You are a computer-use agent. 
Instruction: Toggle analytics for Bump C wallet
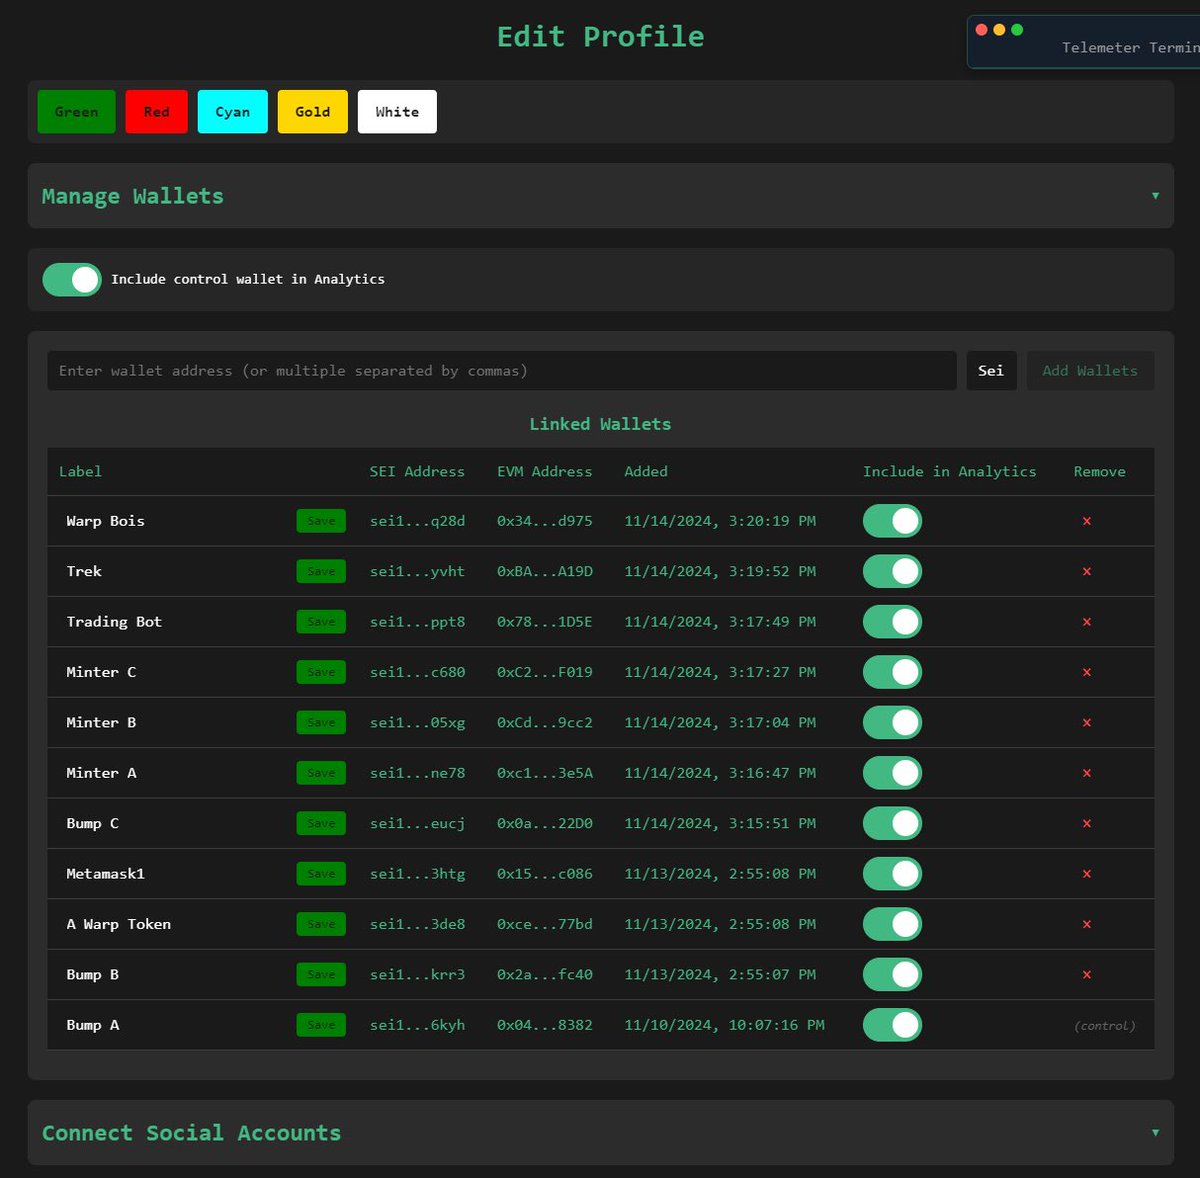(892, 823)
